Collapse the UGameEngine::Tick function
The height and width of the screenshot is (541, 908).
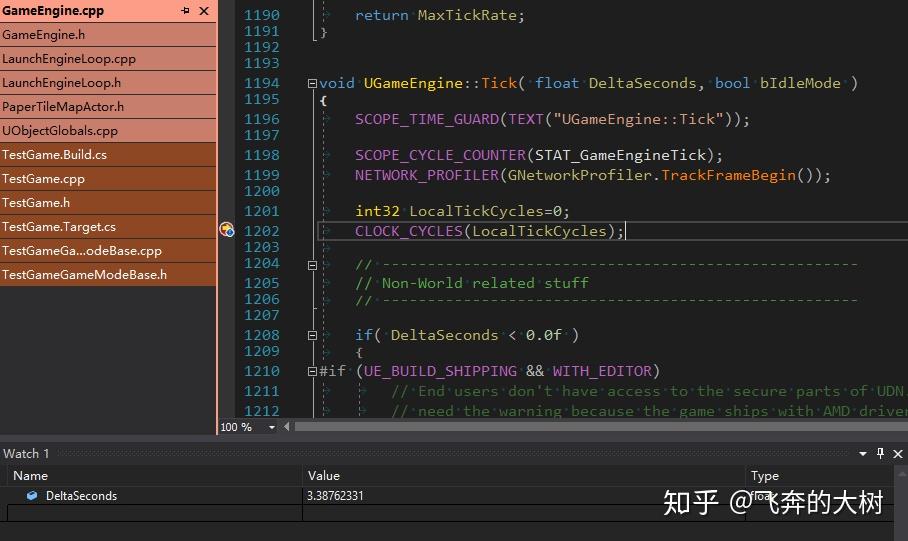pos(312,83)
